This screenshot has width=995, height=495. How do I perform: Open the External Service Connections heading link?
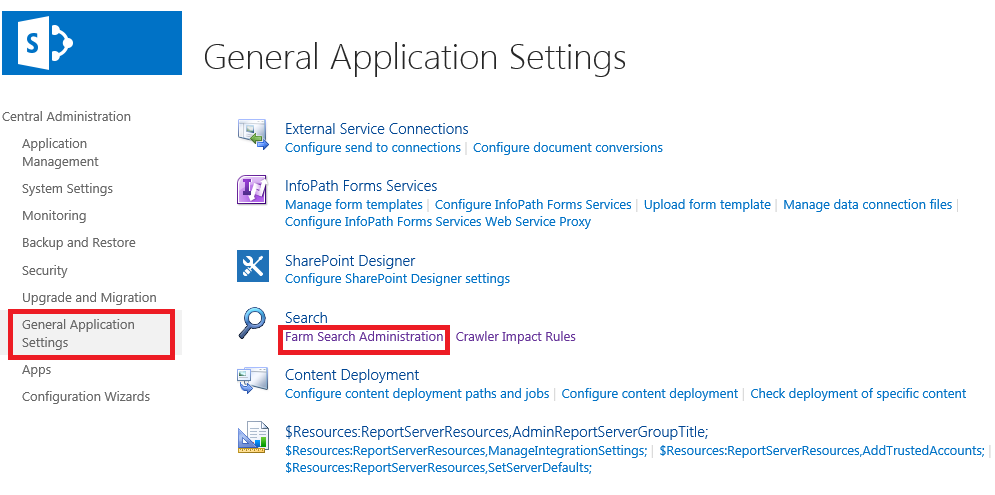tap(376, 129)
